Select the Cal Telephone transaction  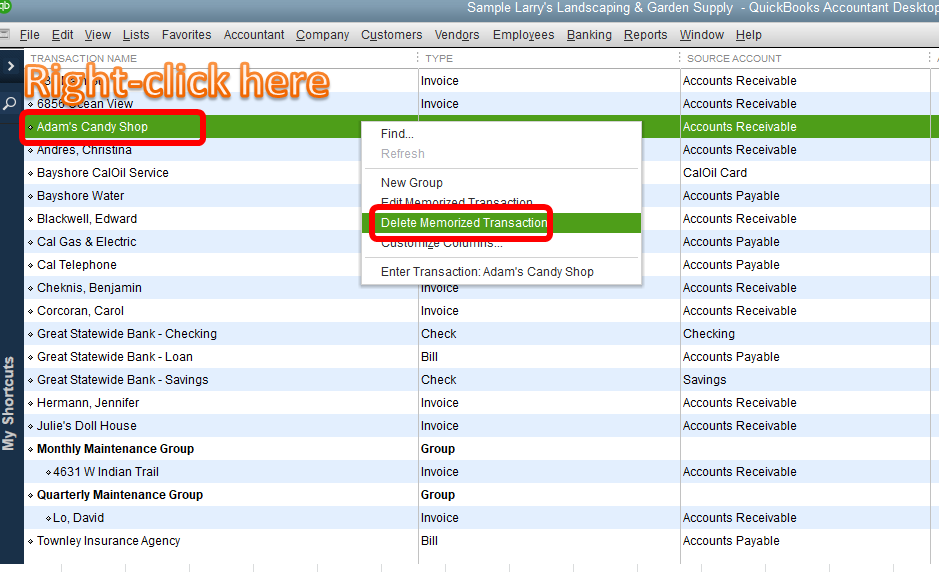point(77,265)
